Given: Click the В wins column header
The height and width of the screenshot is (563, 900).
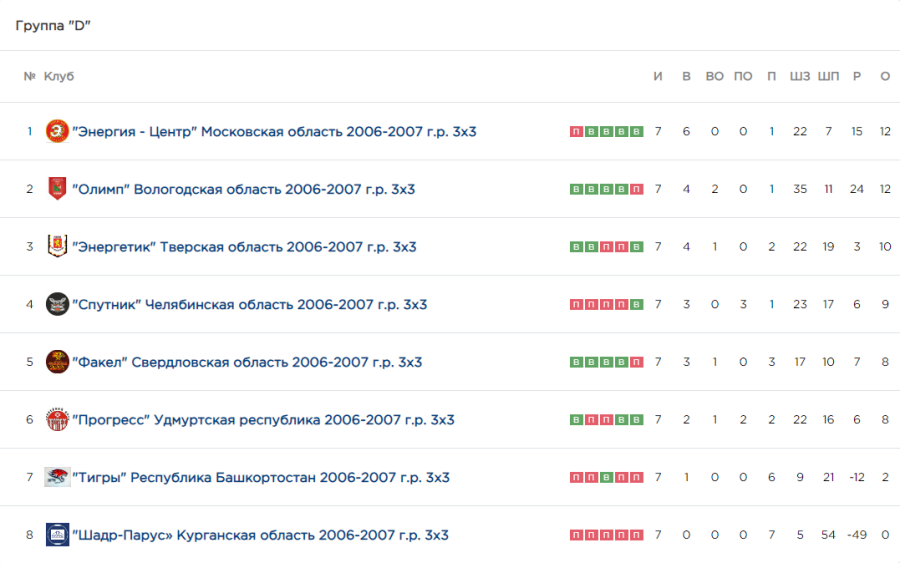Looking at the screenshot, I should [x=686, y=76].
